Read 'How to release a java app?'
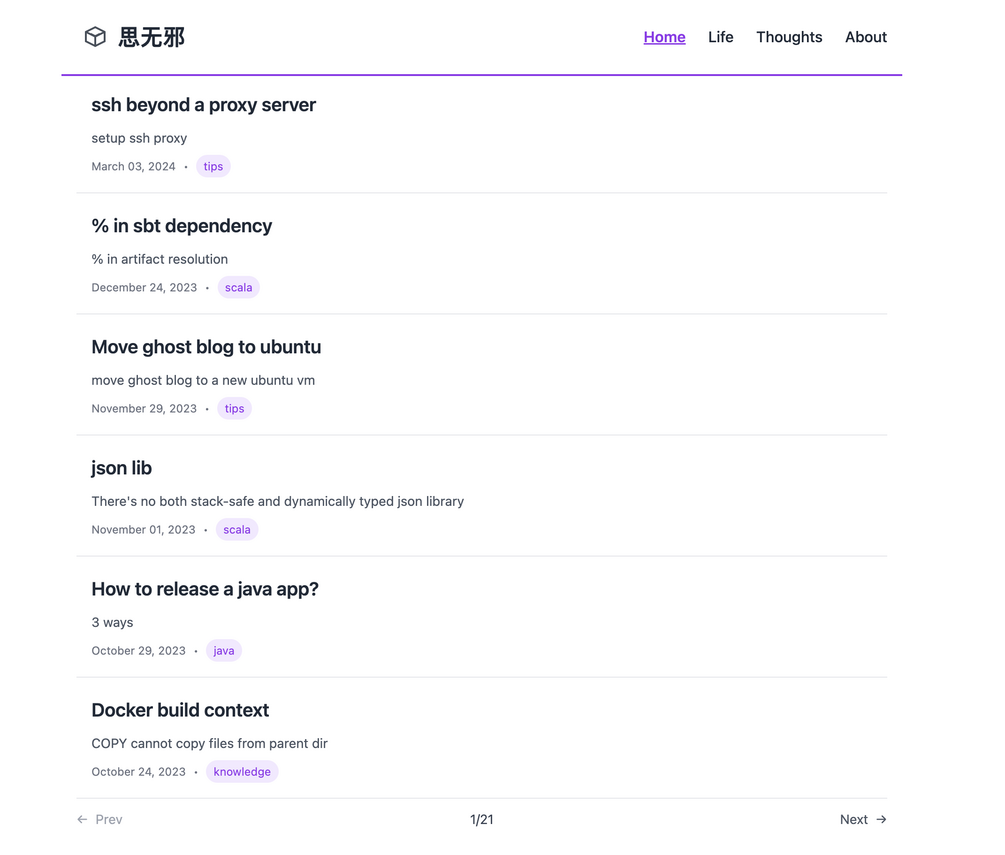 click(205, 589)
